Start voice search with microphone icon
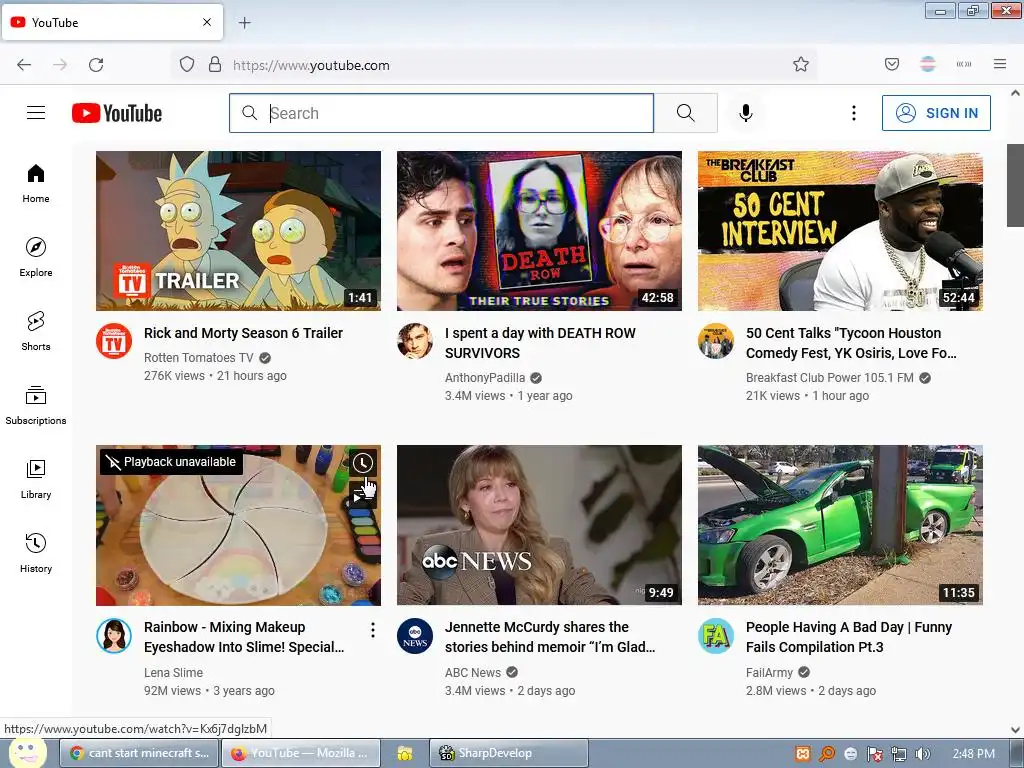 tap(746, 113)
